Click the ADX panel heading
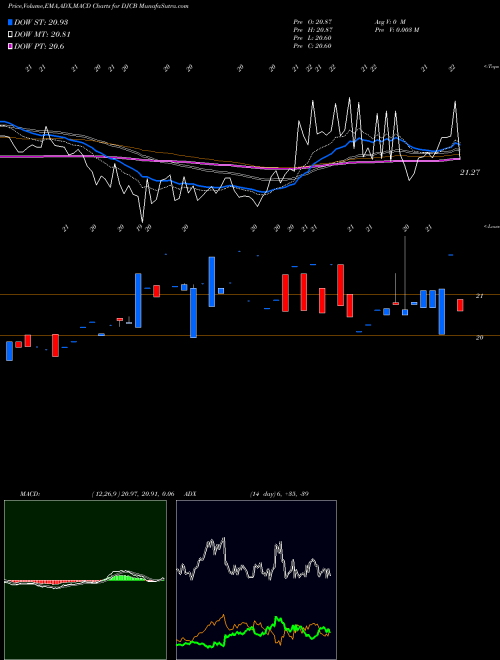500x660 pixels. [x=191, y=494]
